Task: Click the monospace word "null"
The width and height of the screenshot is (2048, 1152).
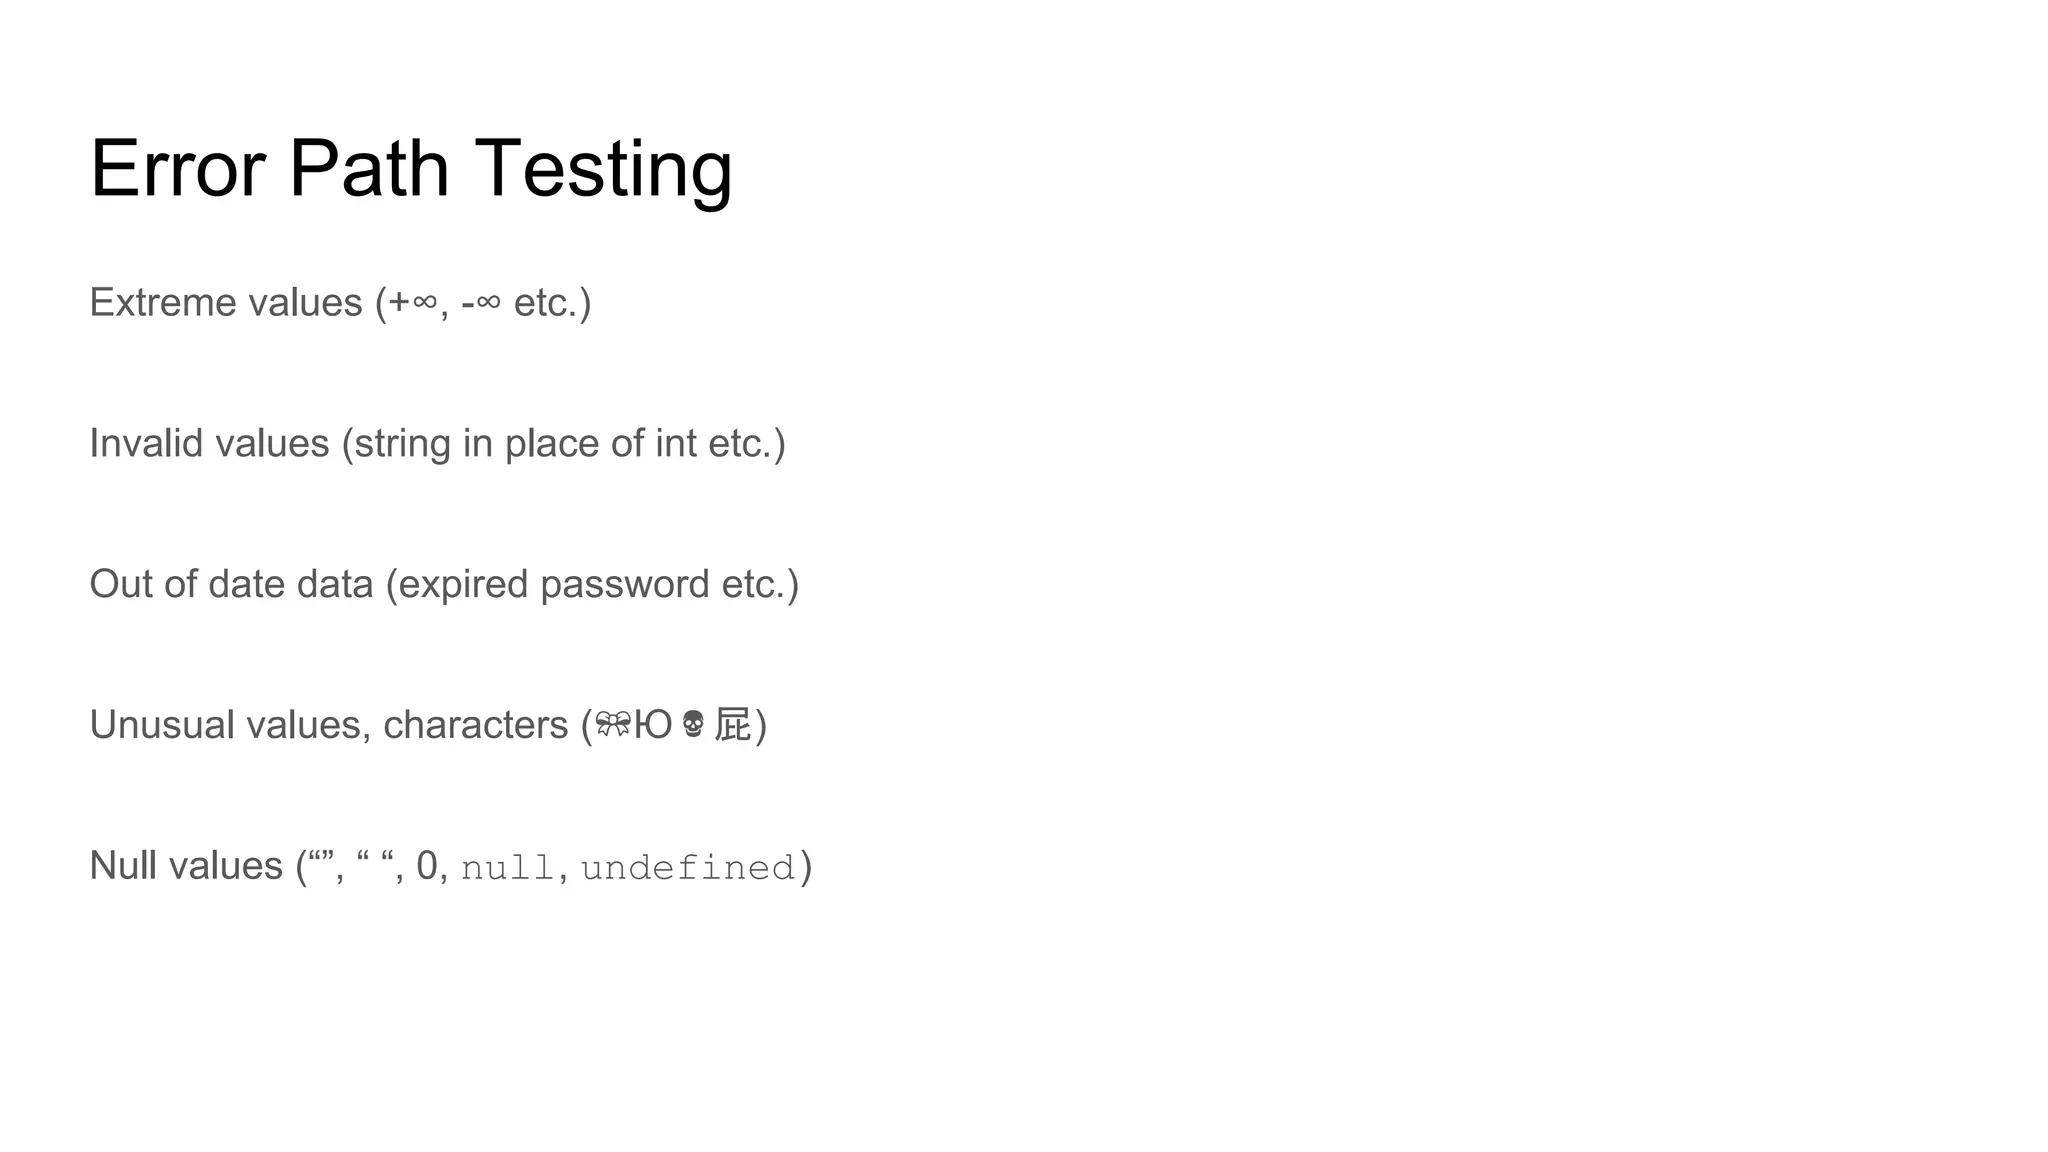Action: coord(507,867)
